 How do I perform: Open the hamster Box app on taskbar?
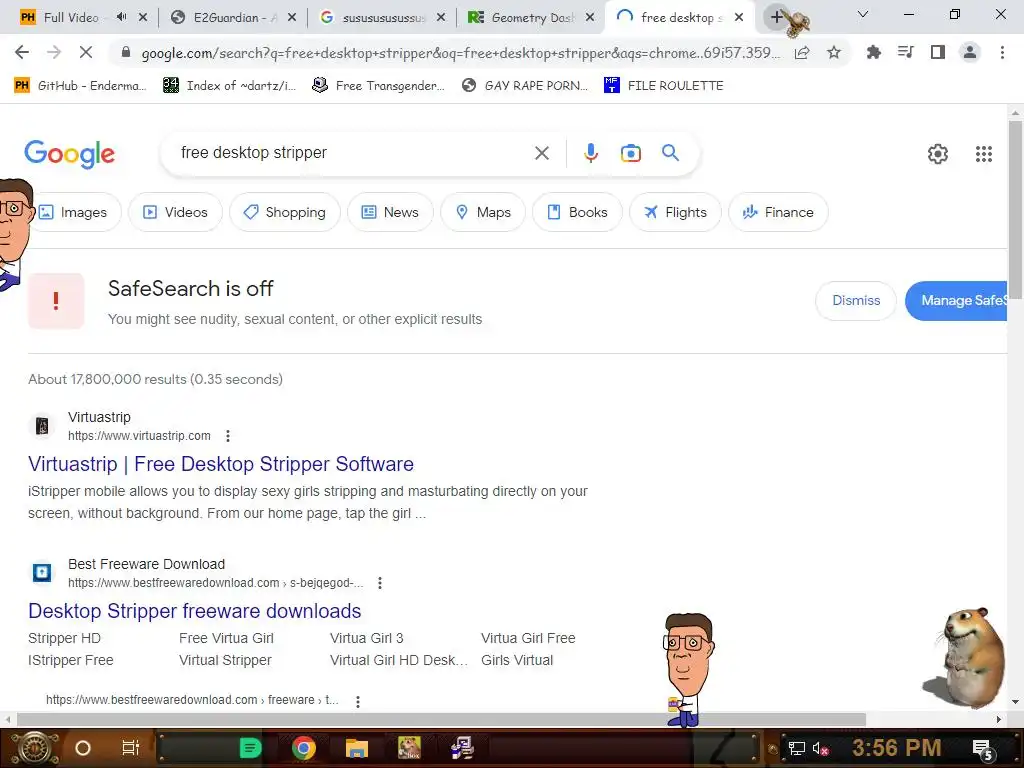click(x=409, y=748)
